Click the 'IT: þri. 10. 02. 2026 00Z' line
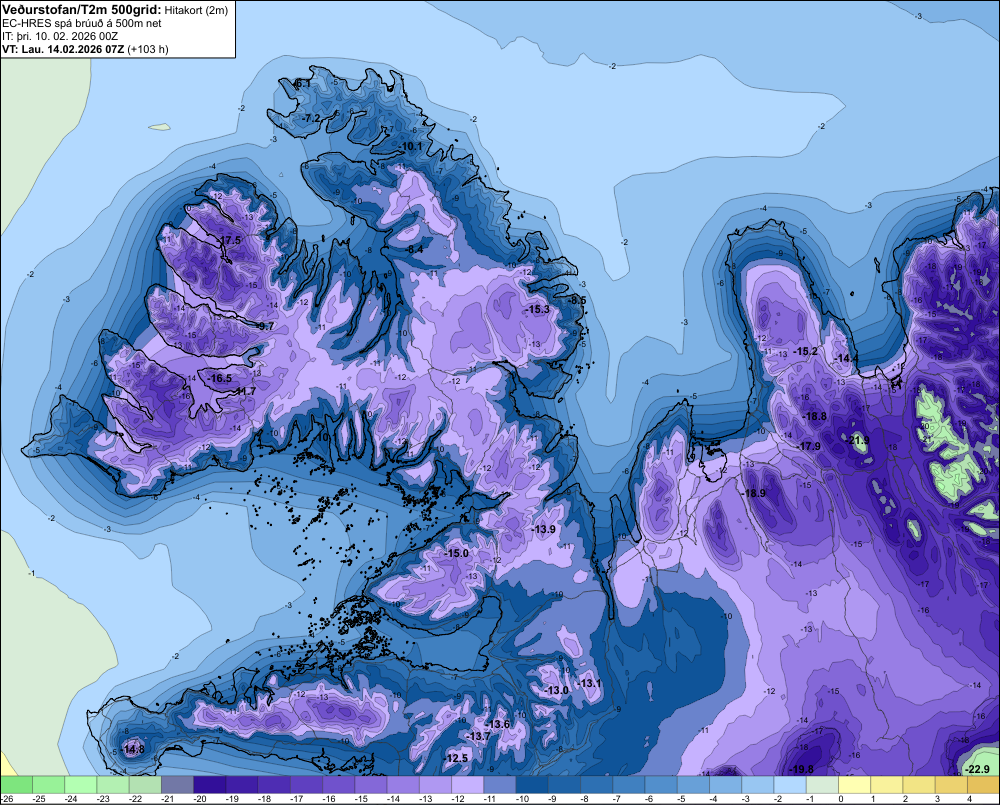This screenshot has width=1000, height=805. [59, 36]
